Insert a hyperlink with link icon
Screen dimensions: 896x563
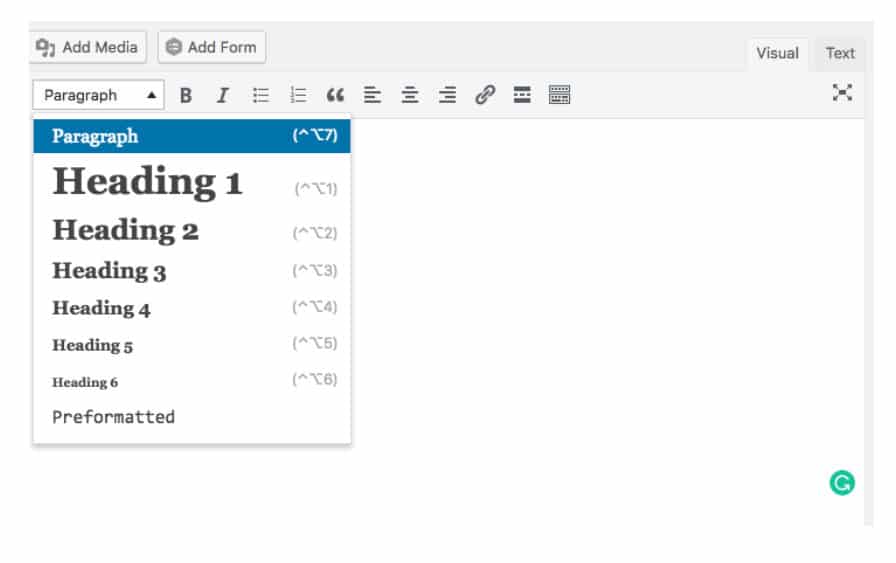click(485, 95)
